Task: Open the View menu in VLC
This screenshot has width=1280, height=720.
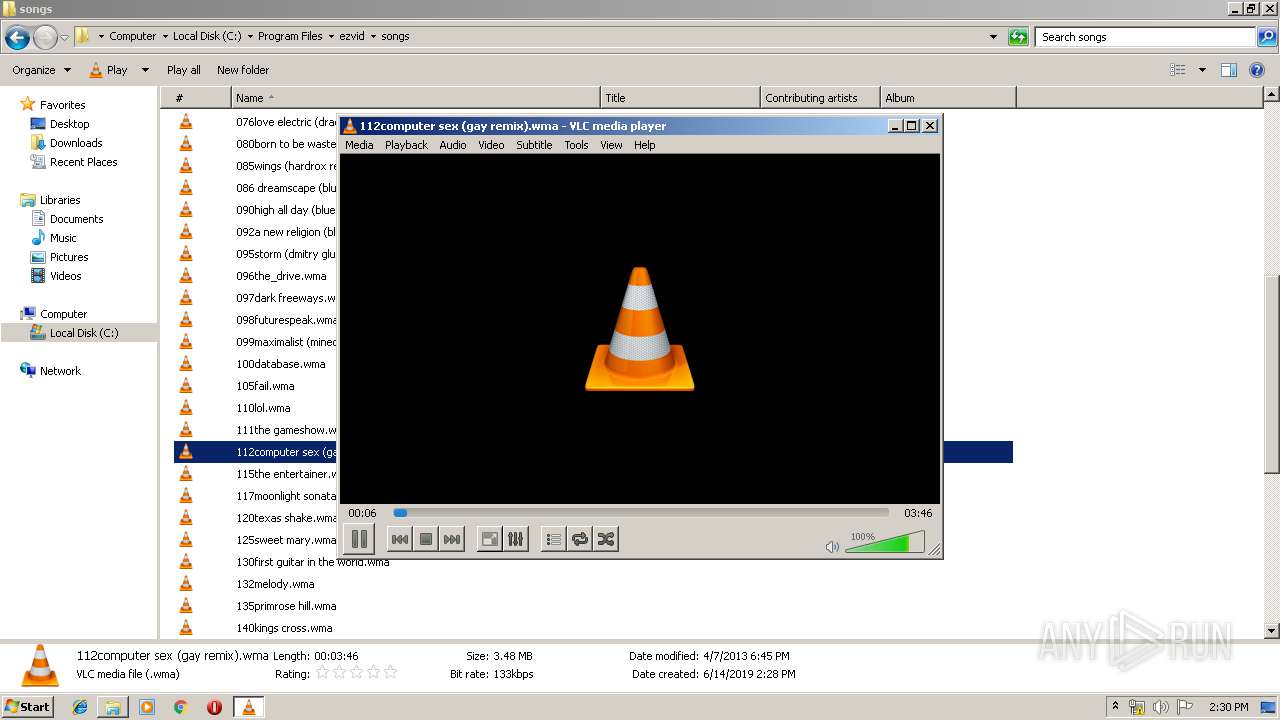Action: (x=611, y=145)
